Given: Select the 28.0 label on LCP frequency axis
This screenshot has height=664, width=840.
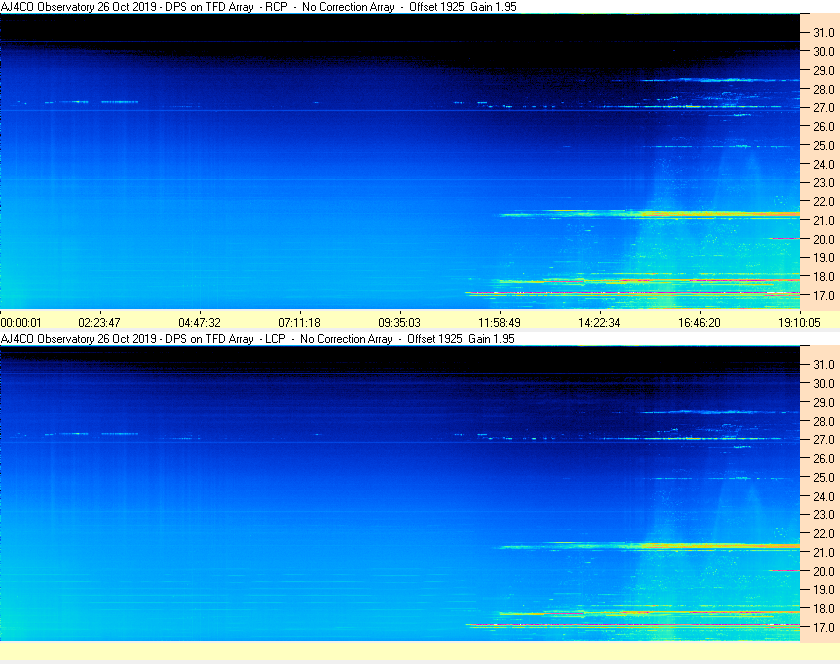Looking at the screenshot, I should [824, 421].
